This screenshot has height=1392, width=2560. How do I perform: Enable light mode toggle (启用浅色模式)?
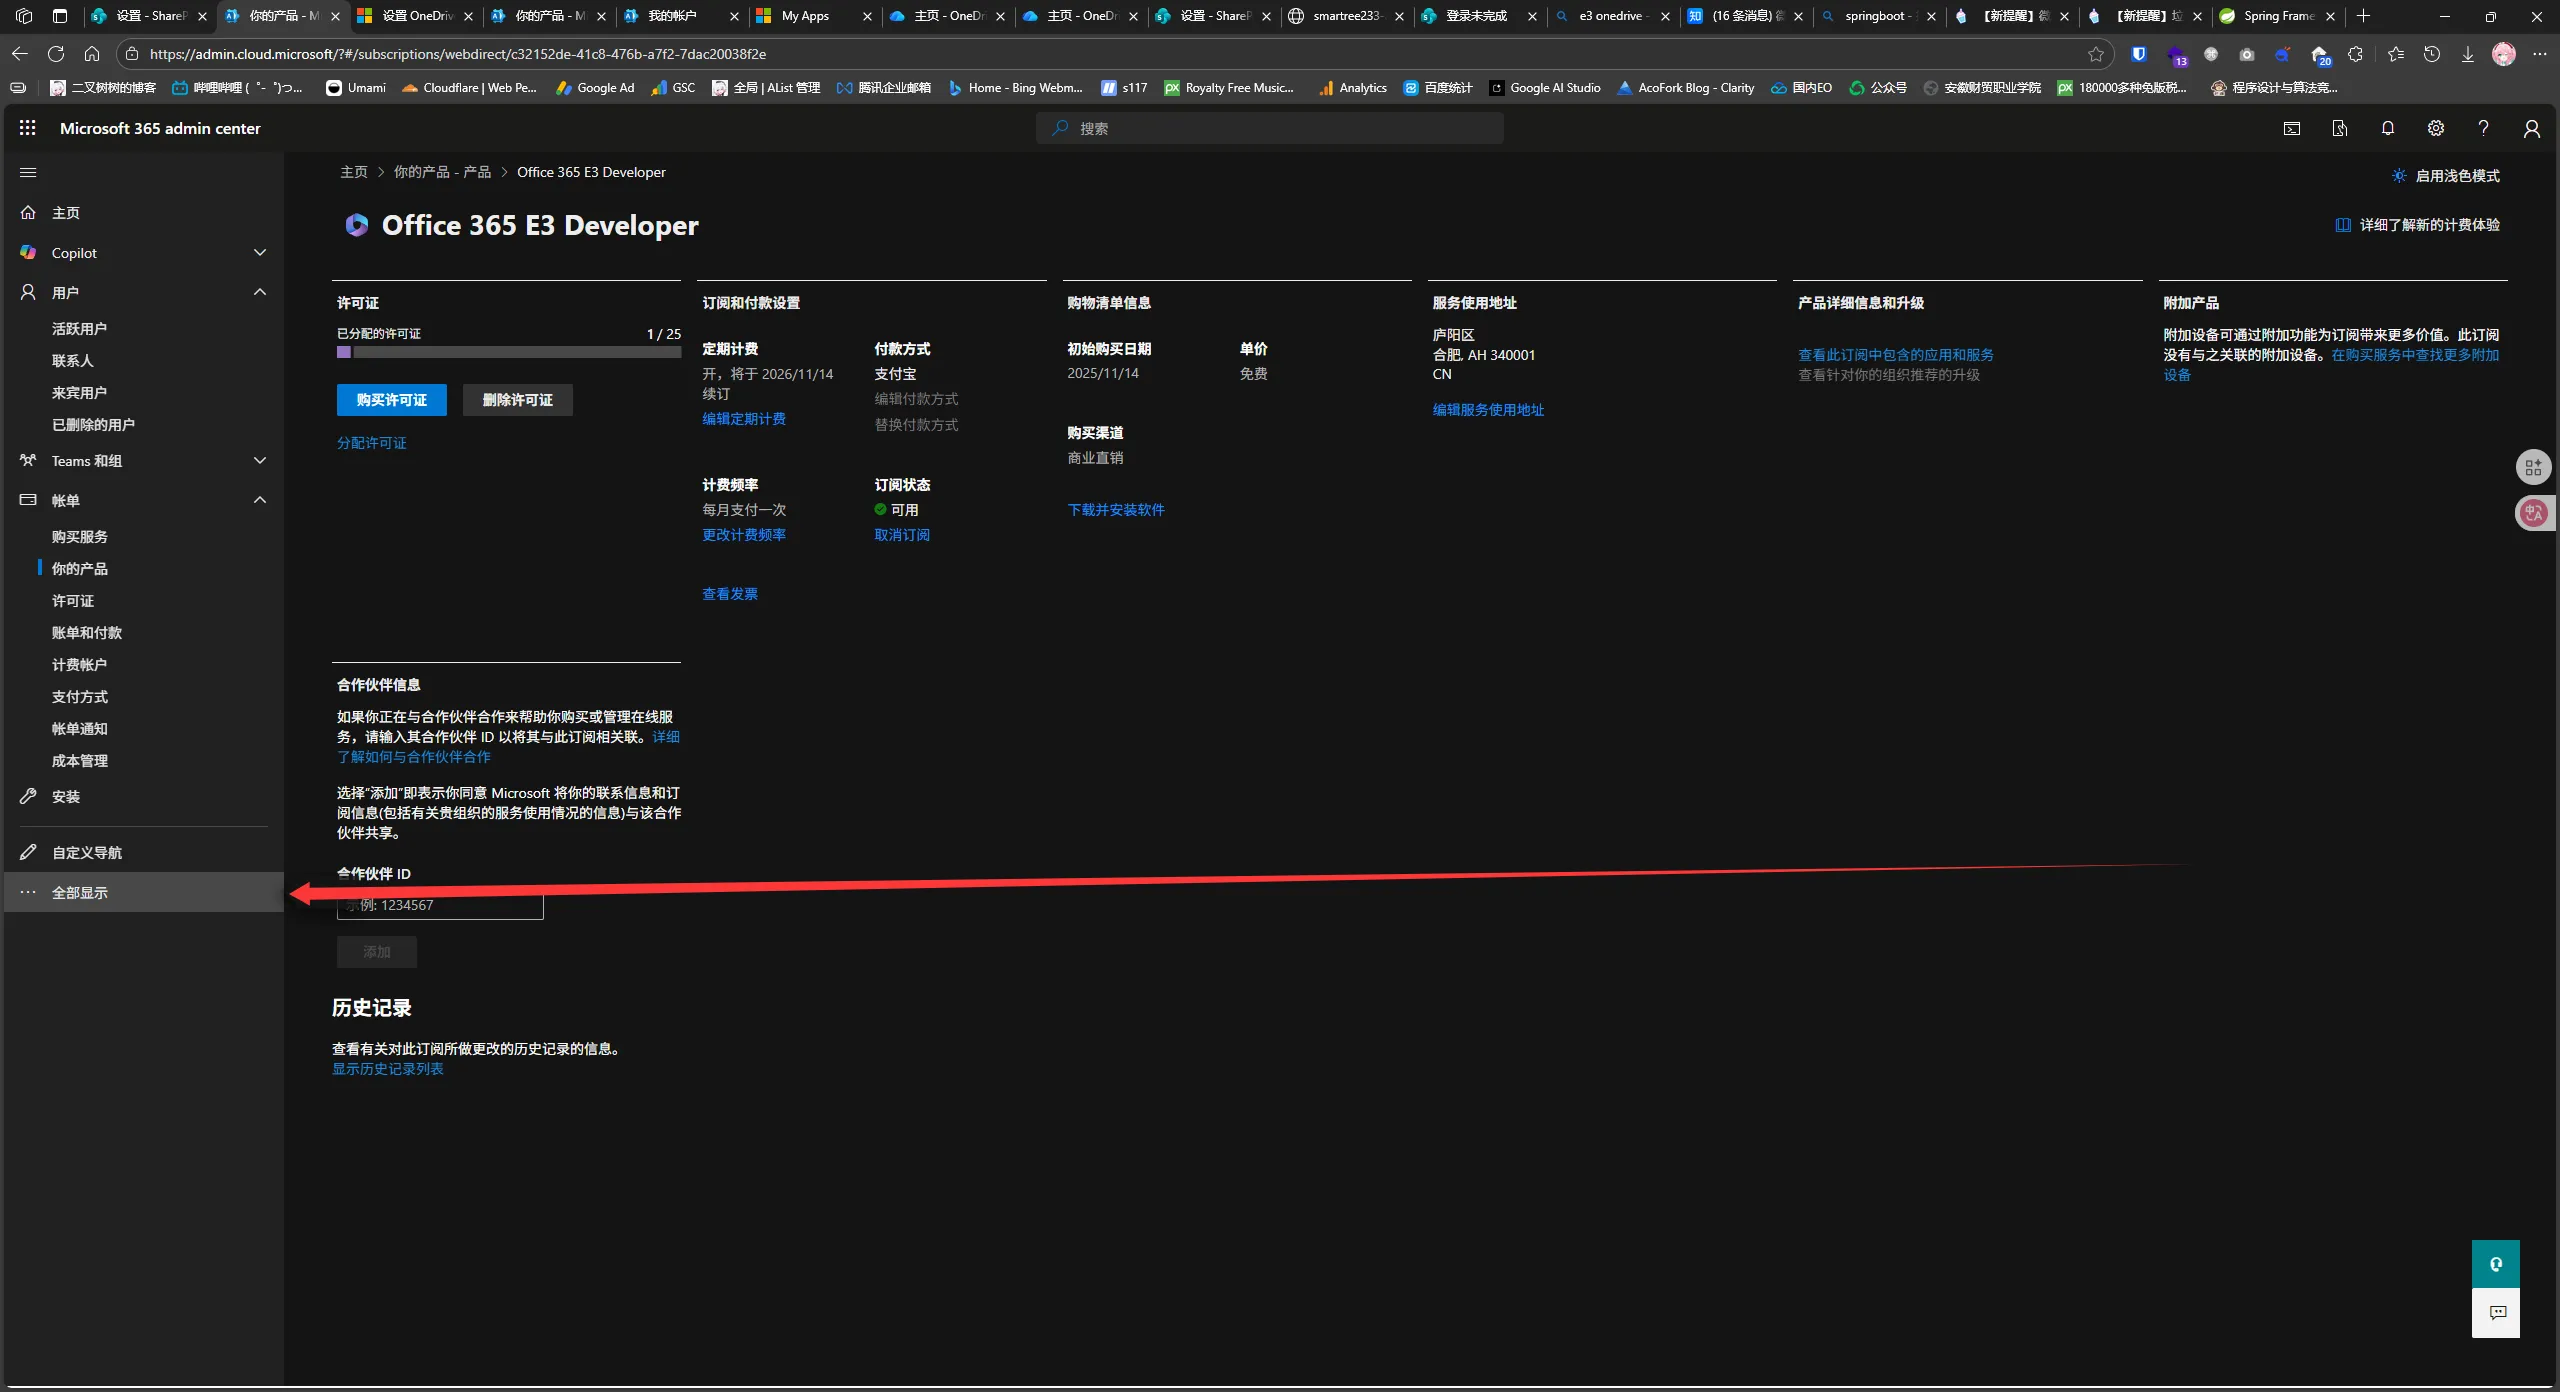coord(2446,176)
